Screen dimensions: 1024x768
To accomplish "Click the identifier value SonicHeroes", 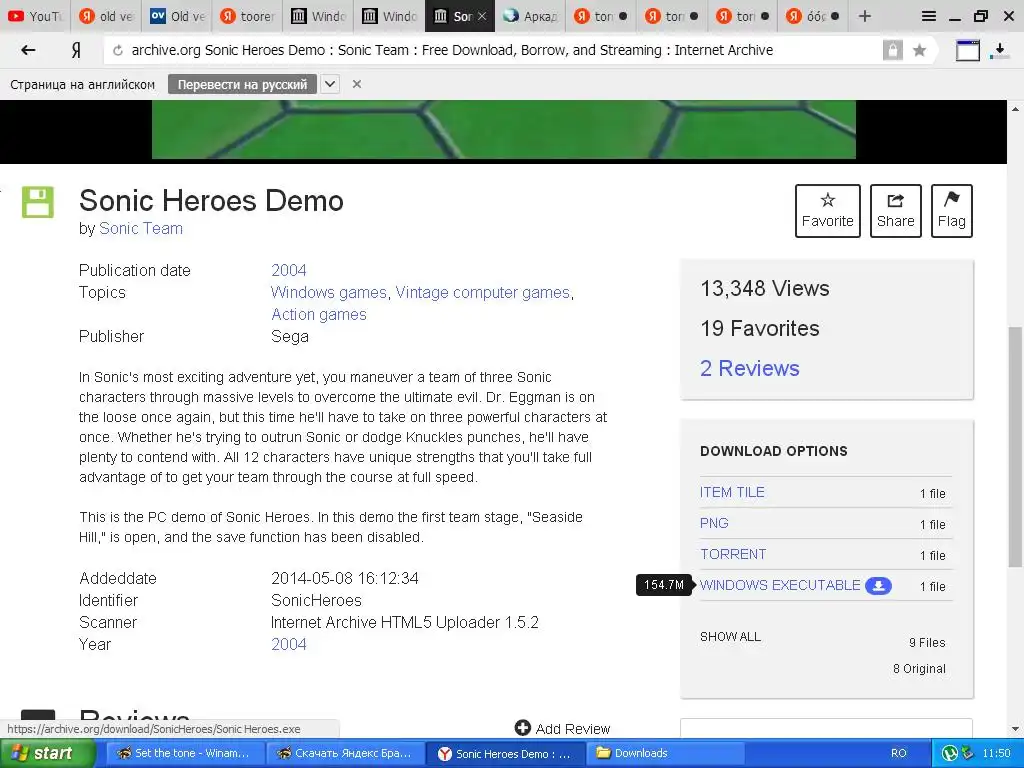I will pos(316,600).
